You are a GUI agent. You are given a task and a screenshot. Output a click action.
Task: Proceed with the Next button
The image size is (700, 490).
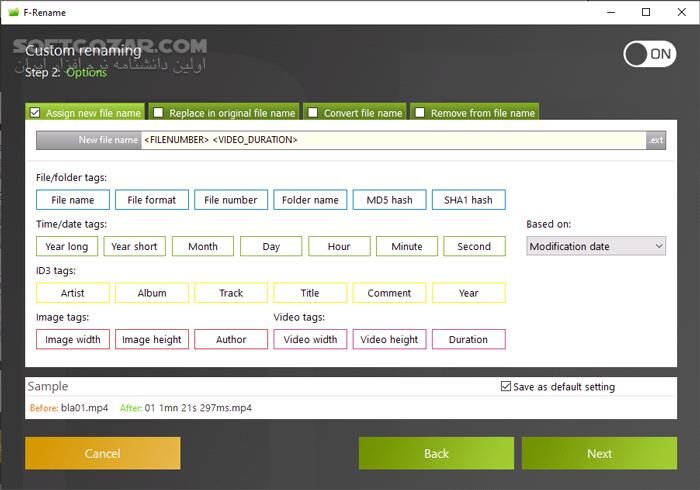[x=599, y=453]
